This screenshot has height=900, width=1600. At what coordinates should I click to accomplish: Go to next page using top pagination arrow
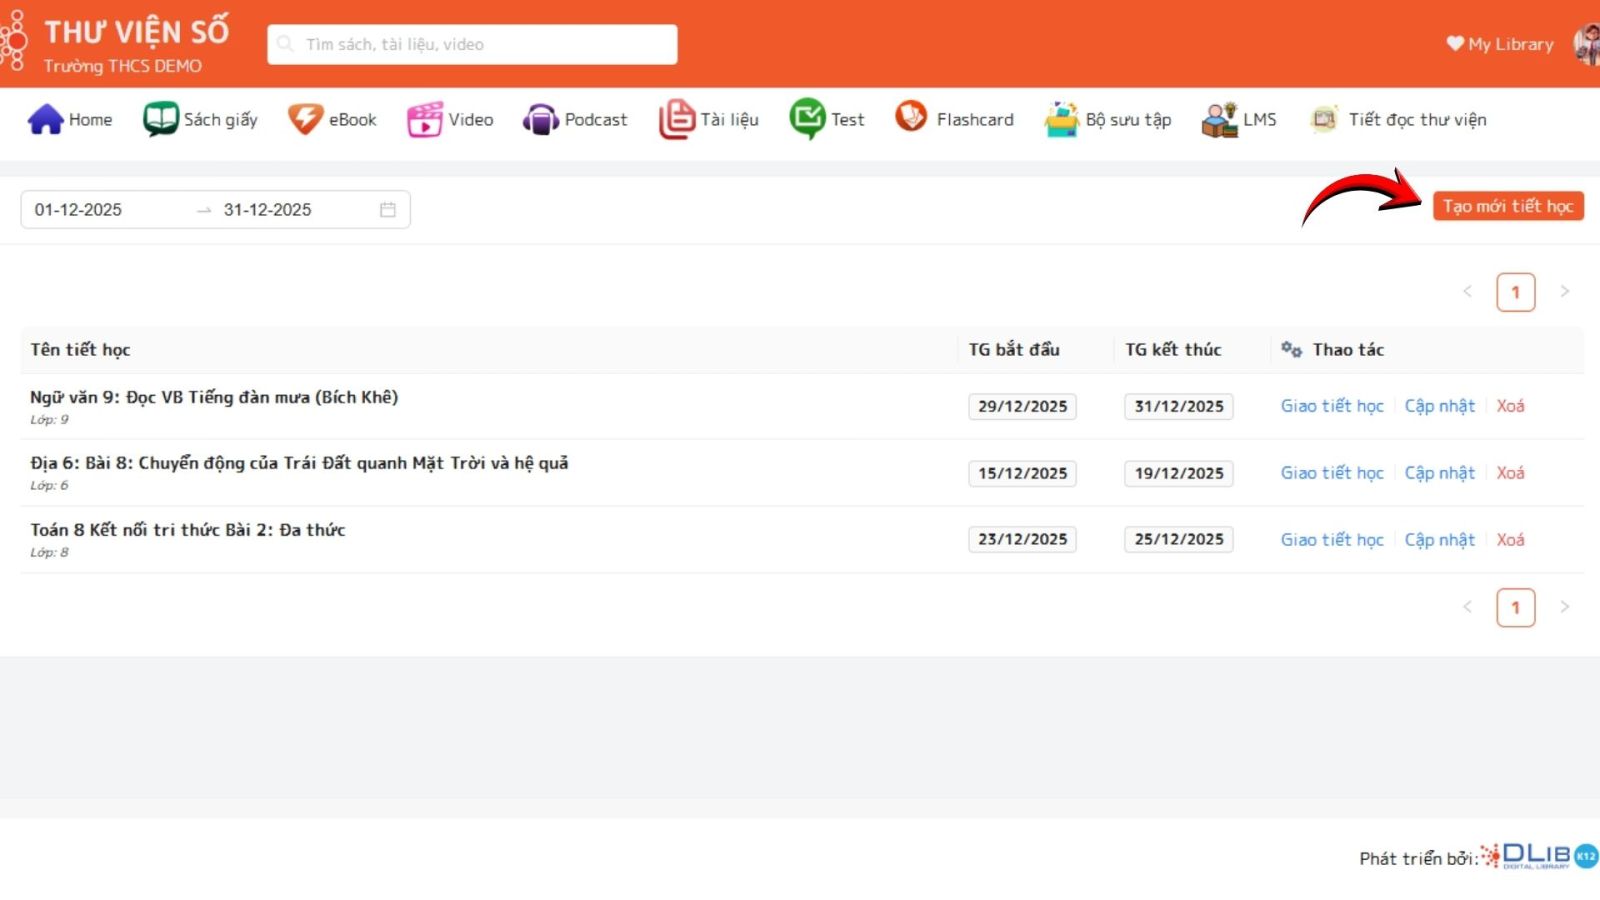tap(1565, 292)
